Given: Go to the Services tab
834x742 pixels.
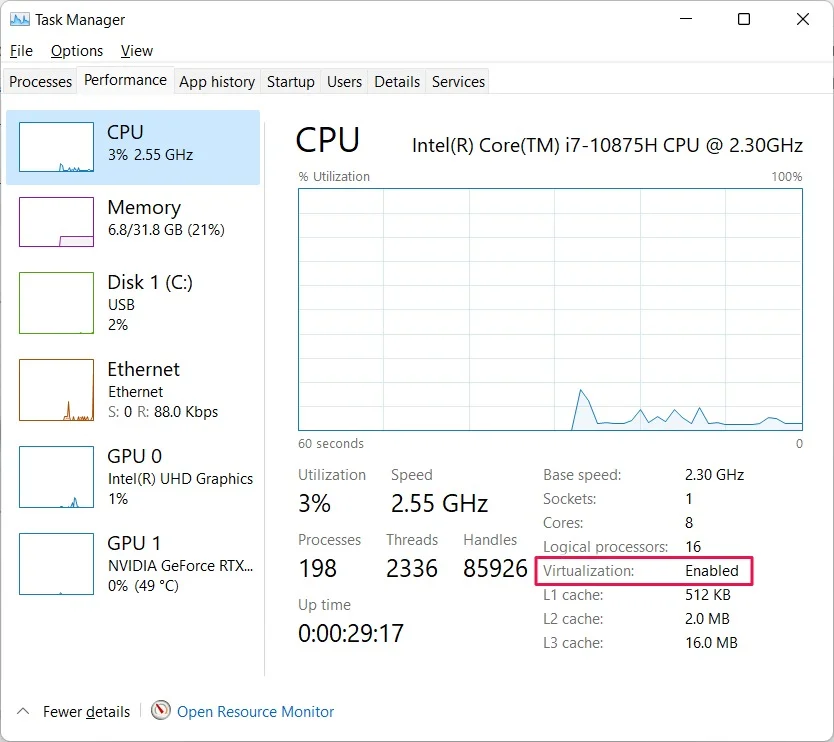Looking at the screenshot, I should [x=458, y=81].
